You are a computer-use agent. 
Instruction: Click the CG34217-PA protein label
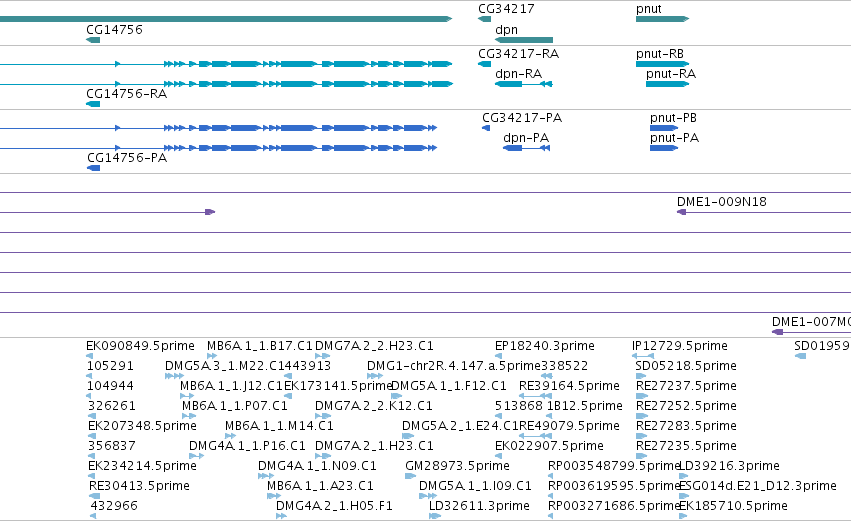pos(522,118)
